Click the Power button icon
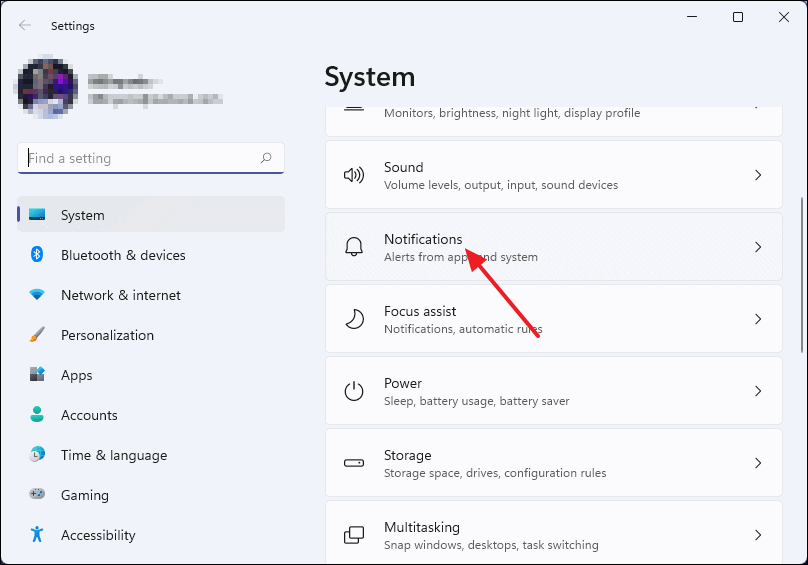Viewport: 808px width, 565px height. click(x=354, y=391)
